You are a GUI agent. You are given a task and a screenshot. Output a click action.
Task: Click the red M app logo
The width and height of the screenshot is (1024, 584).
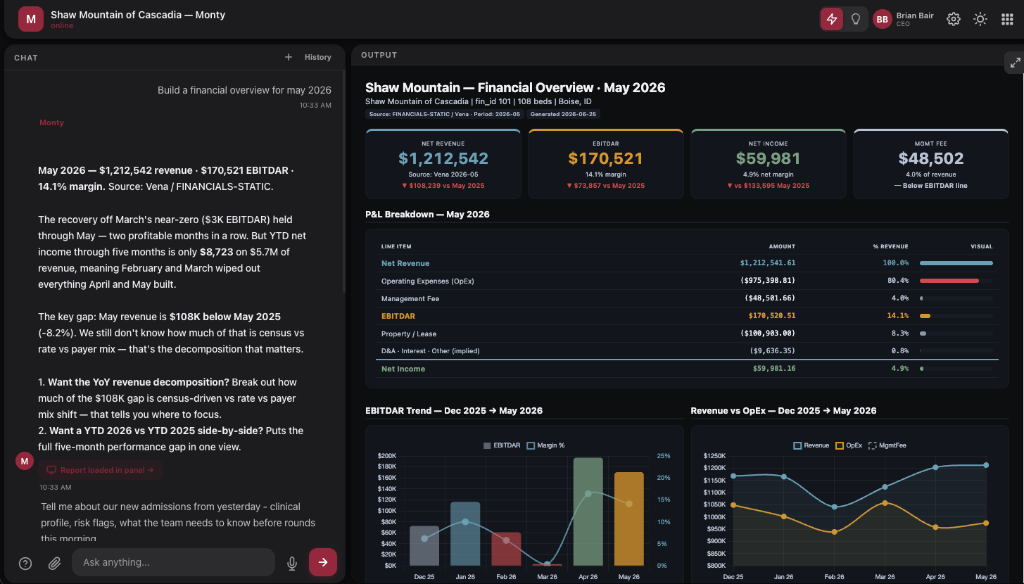click(31, 19)
